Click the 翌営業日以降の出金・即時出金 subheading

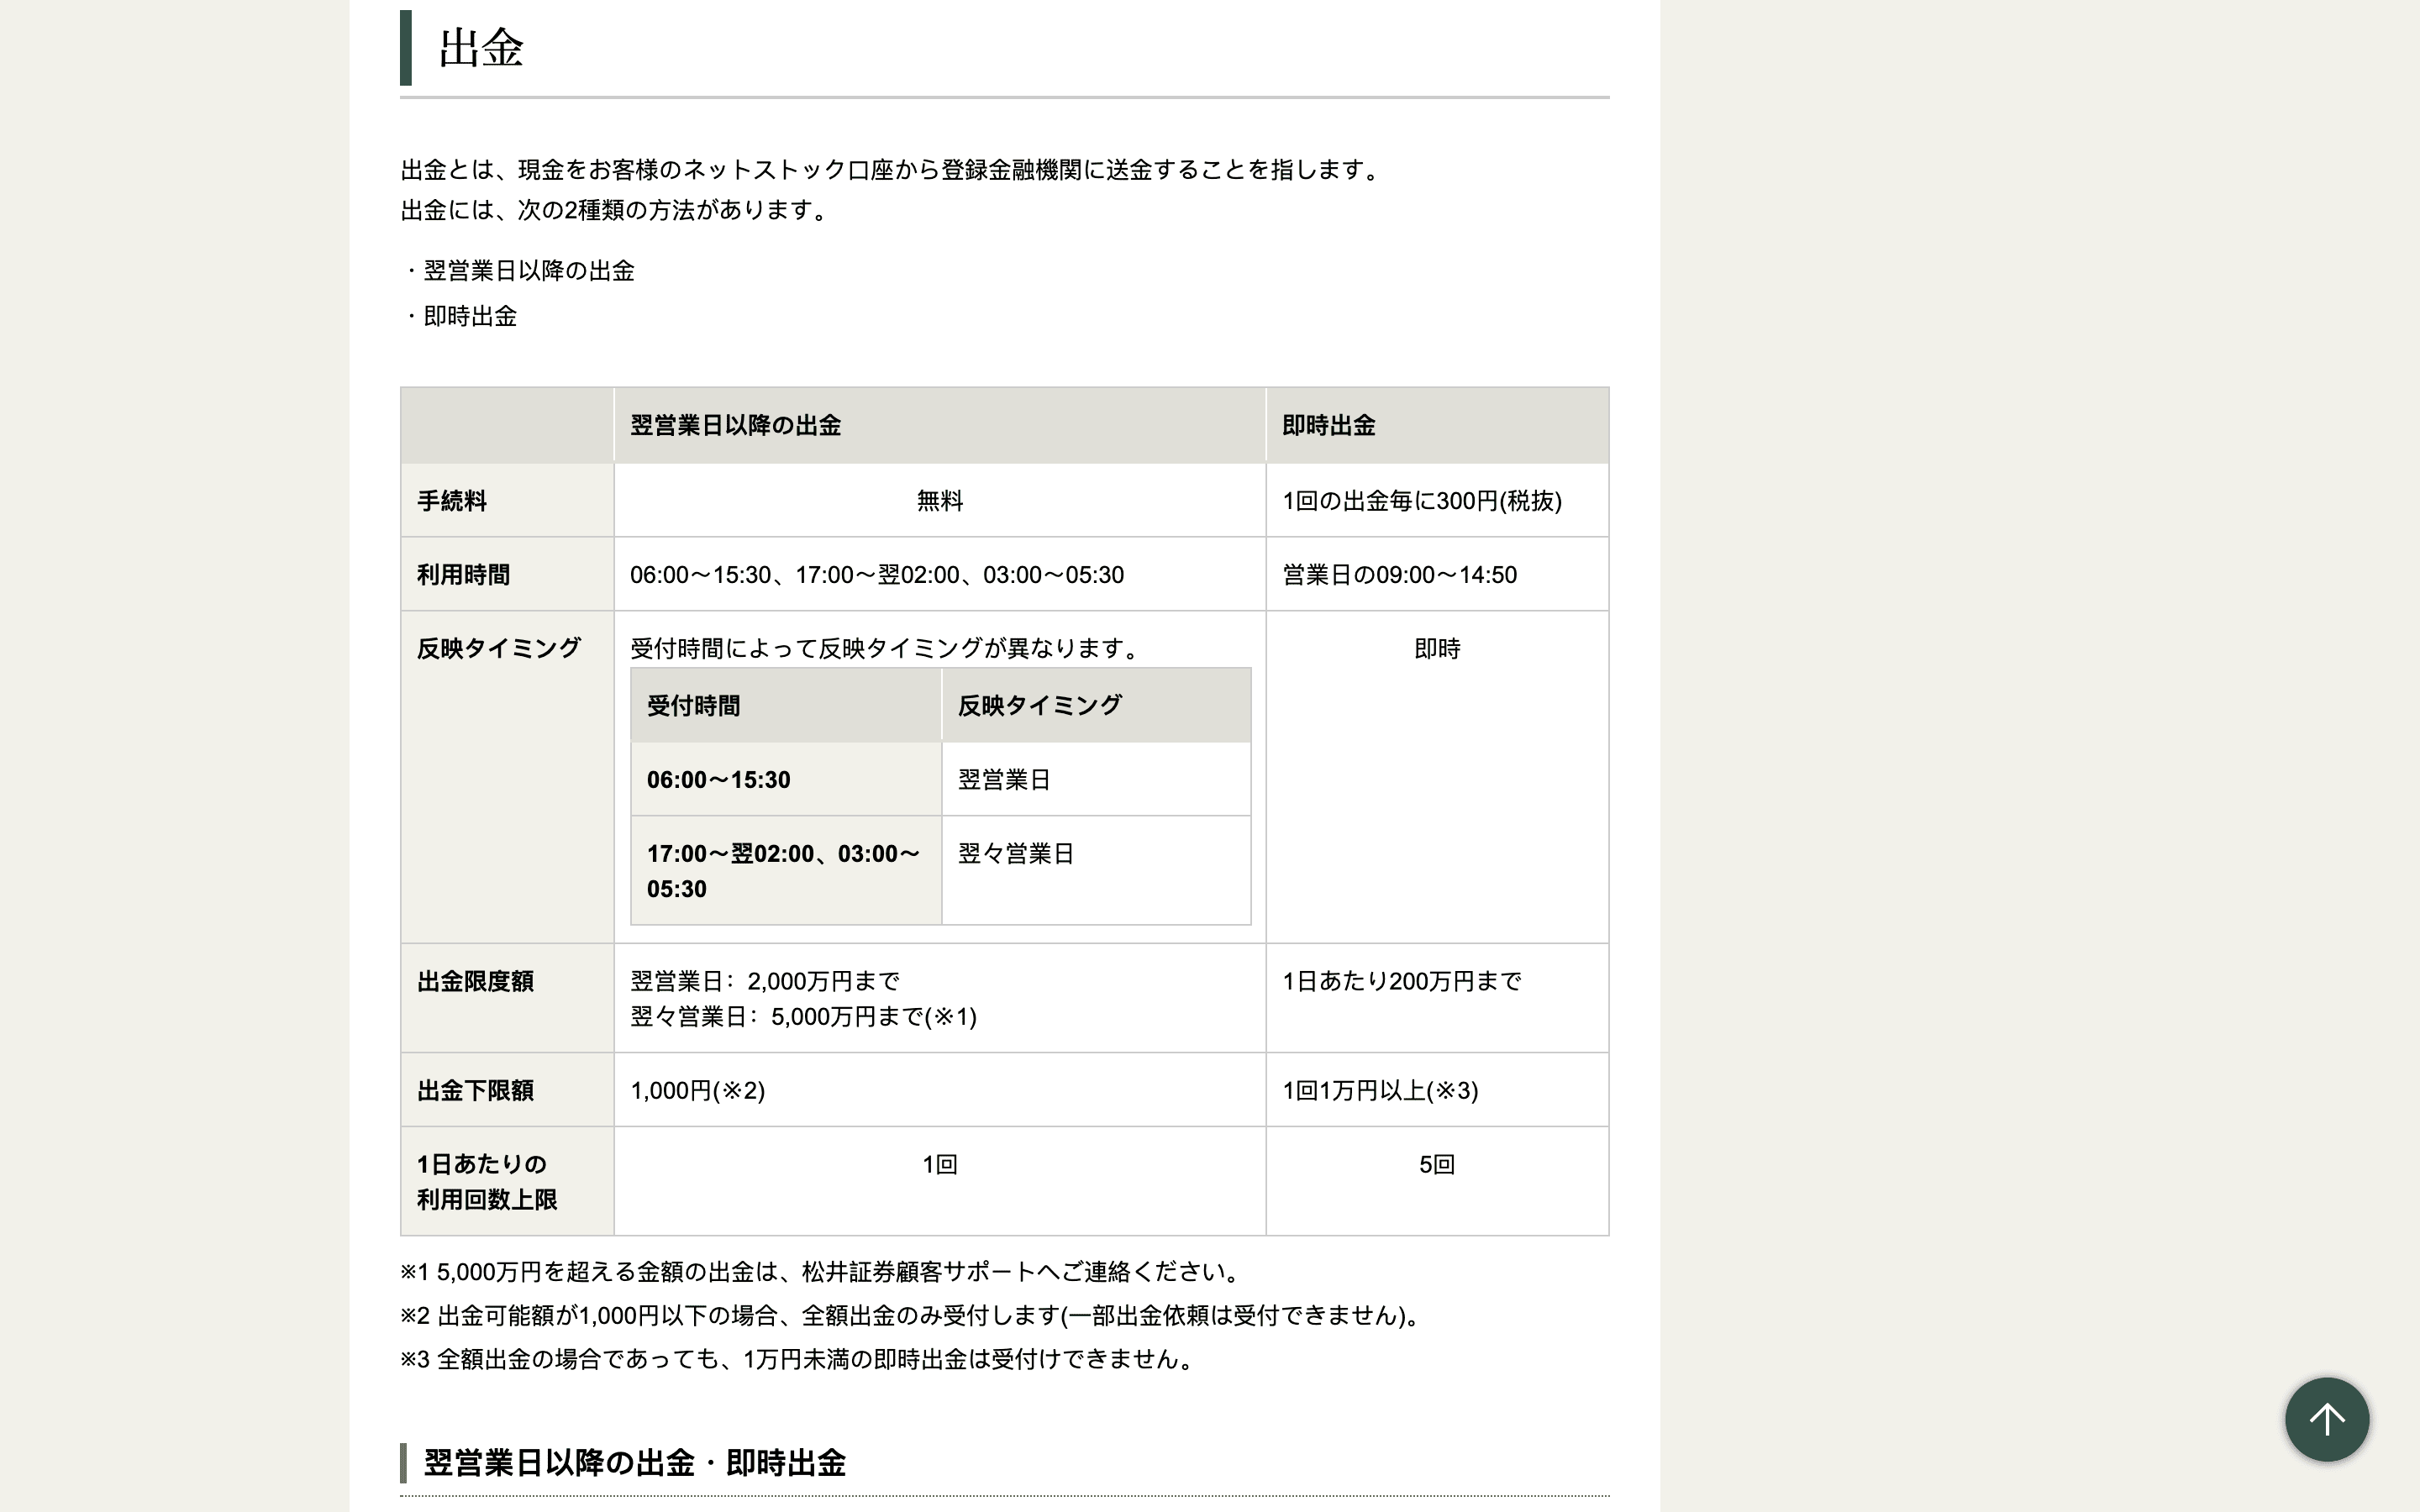click(x=635, y=1463)
